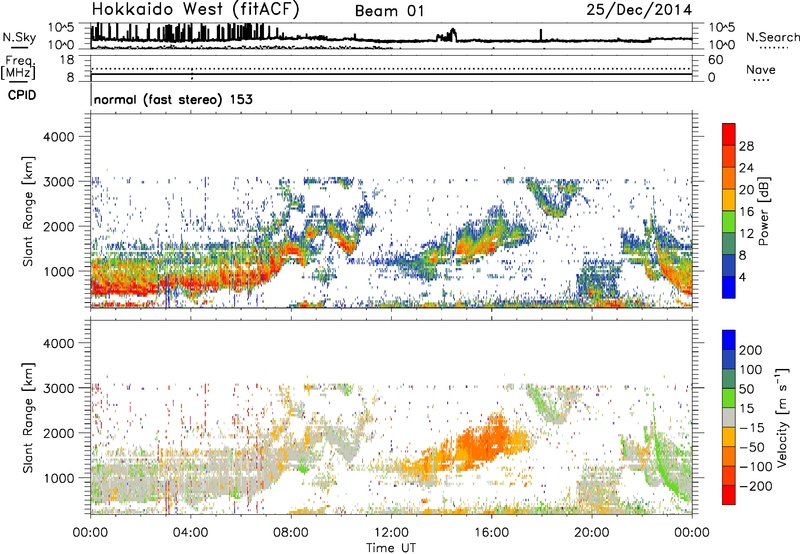Click the '3000' tick on power panel axis

(58, 182)
